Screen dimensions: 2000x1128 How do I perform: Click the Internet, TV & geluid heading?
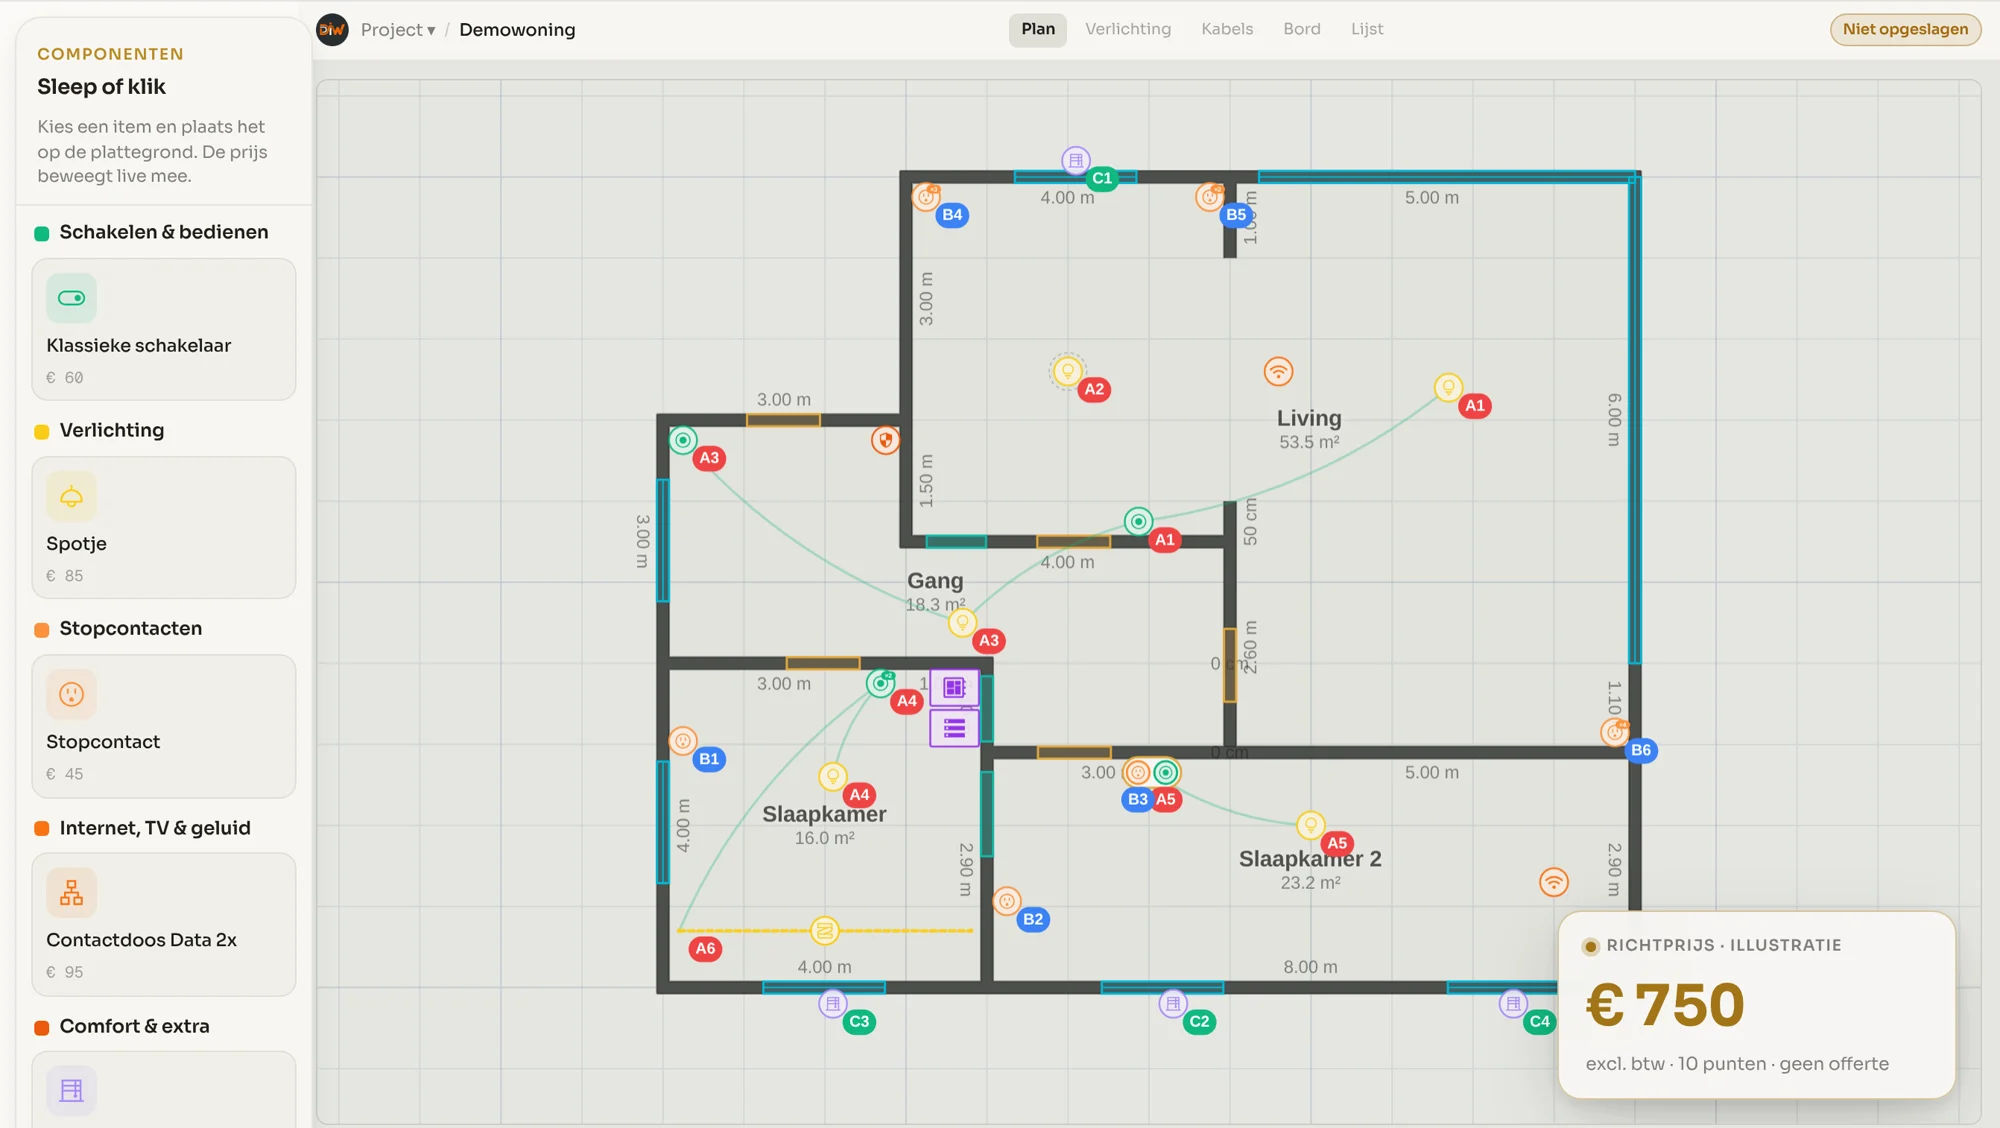(x=155, y=828)
